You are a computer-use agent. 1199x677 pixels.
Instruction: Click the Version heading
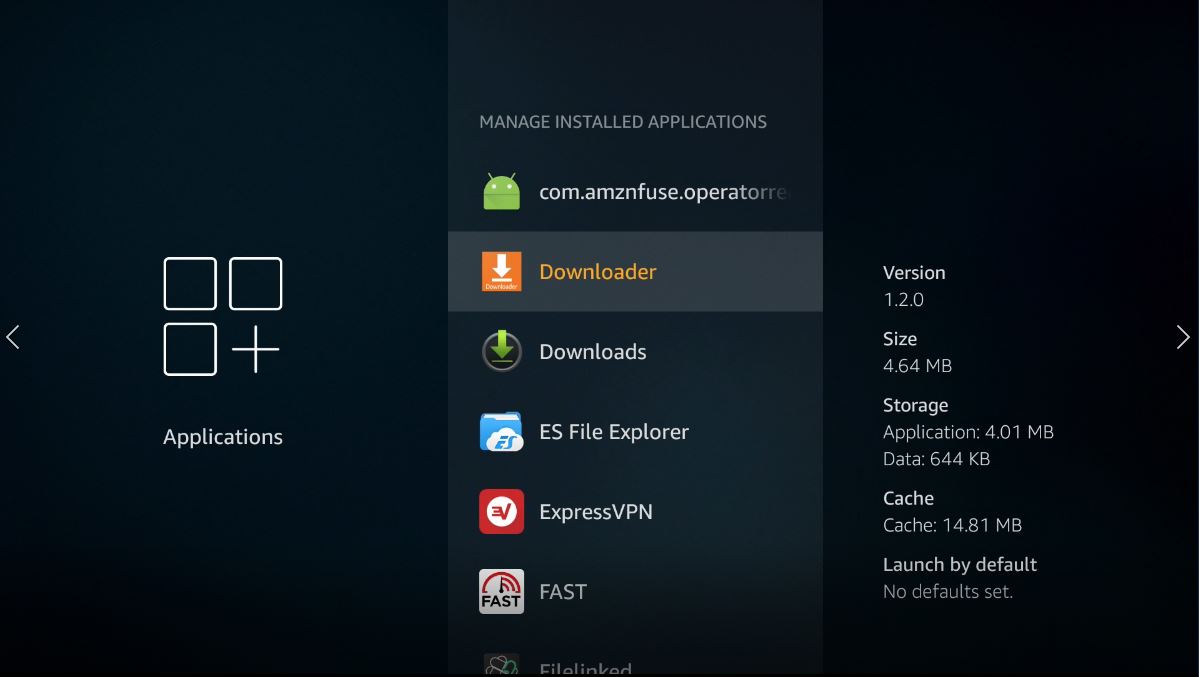click(914, 272)
